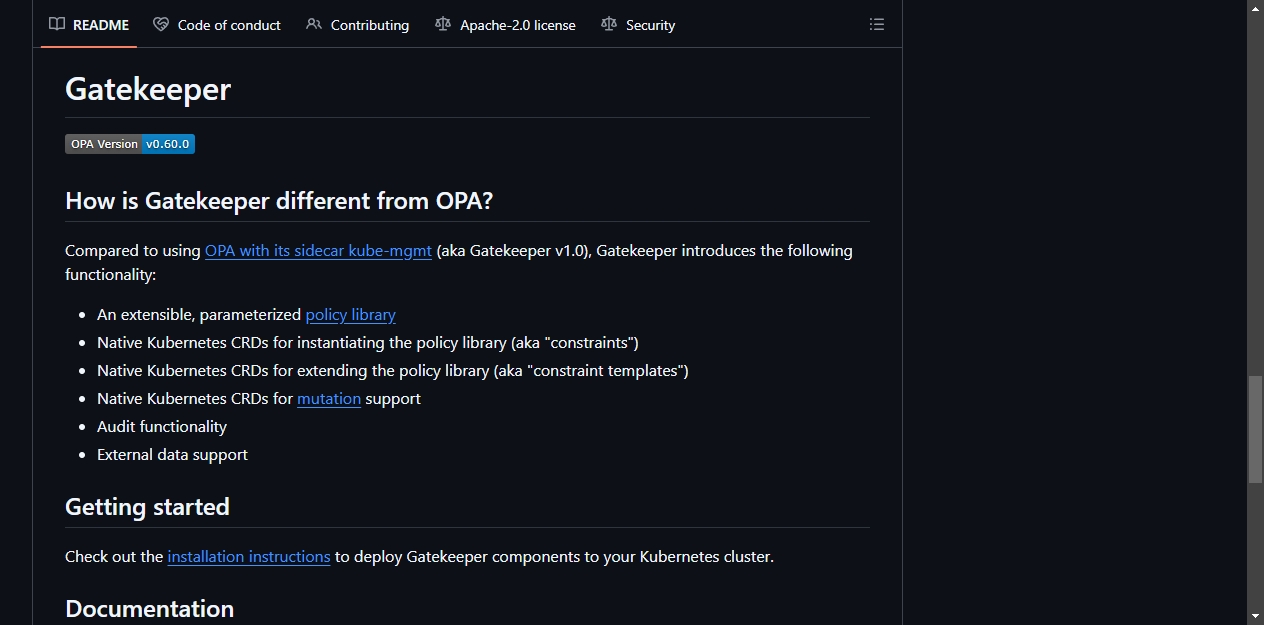The height and width of the screenshot is (625, 1264).
Task: Select the Security tab
Action: click(x=638, y=24)
